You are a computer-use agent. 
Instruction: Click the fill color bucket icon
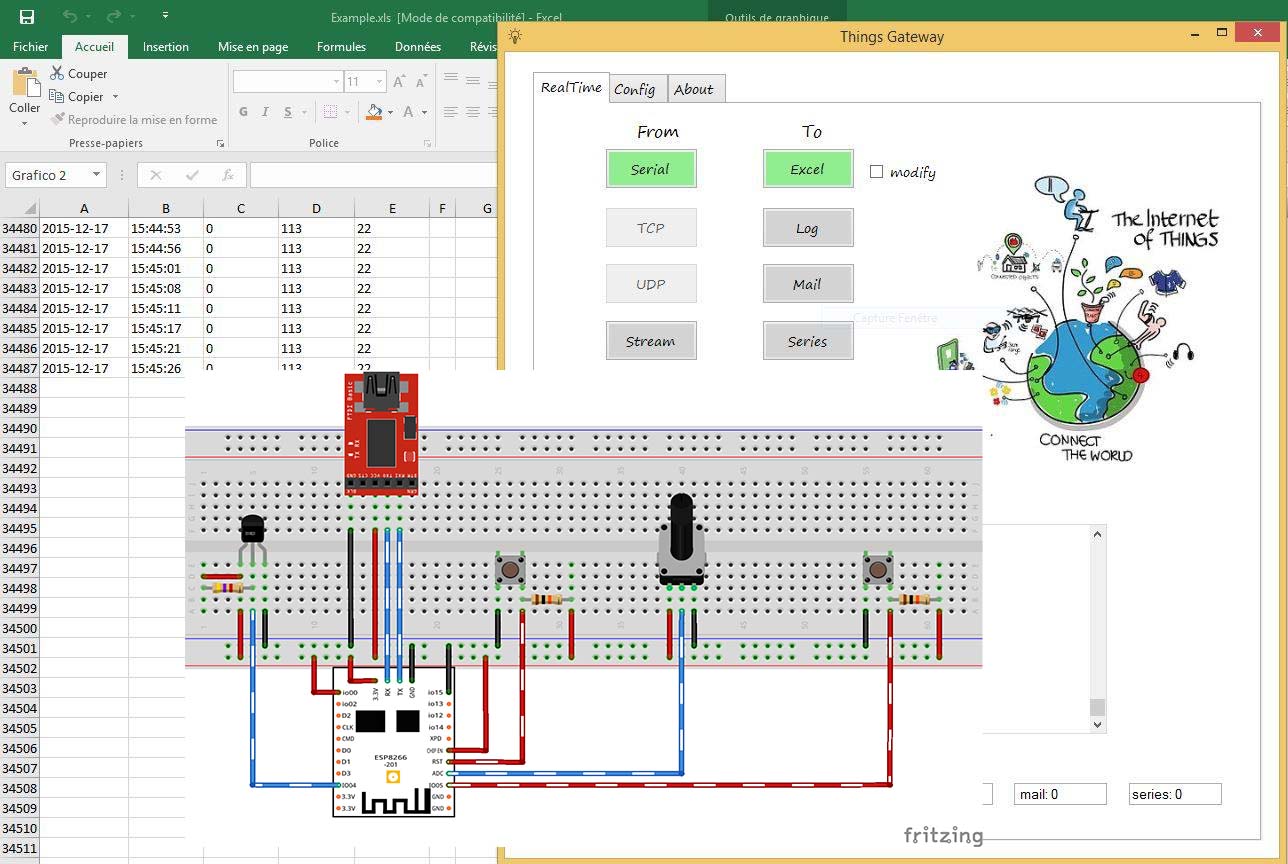coord(374,112)
